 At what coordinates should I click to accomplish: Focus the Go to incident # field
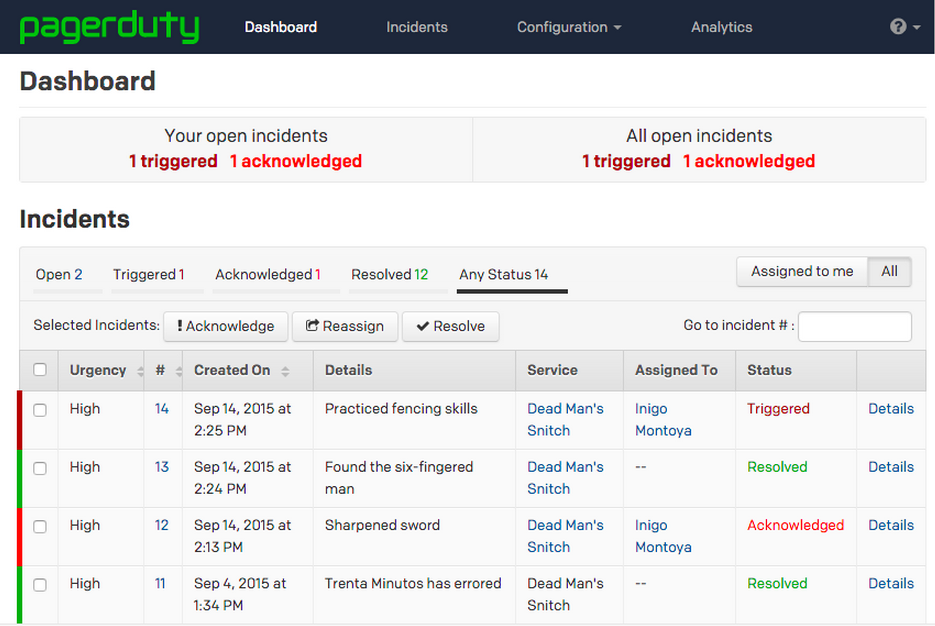pyautogui.click(x=854, y=326)
